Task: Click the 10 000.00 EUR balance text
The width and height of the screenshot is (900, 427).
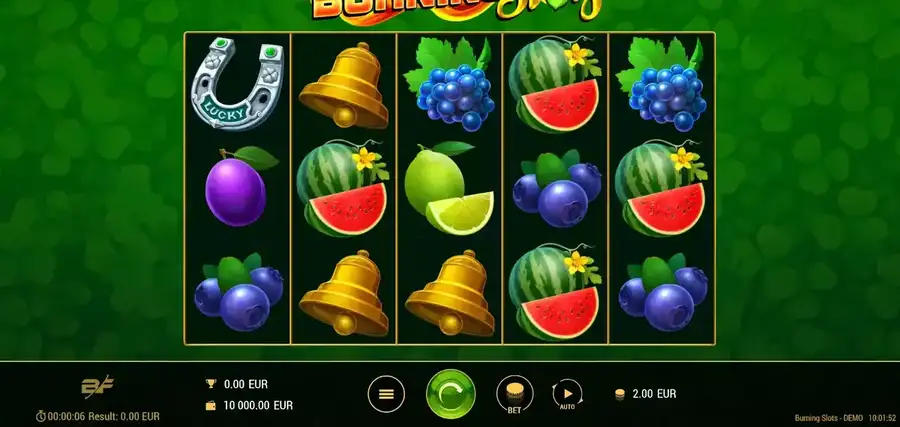Action: (x=258, y=406)
